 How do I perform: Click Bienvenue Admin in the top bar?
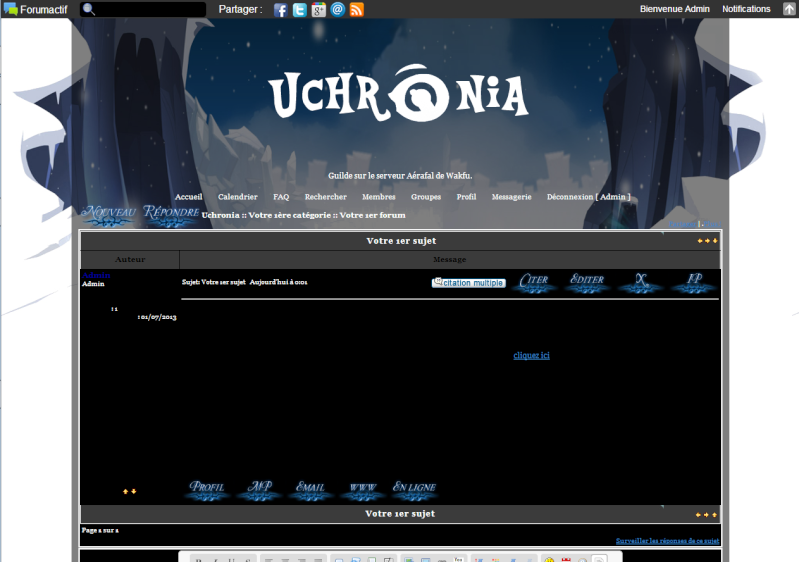(675, 9)
